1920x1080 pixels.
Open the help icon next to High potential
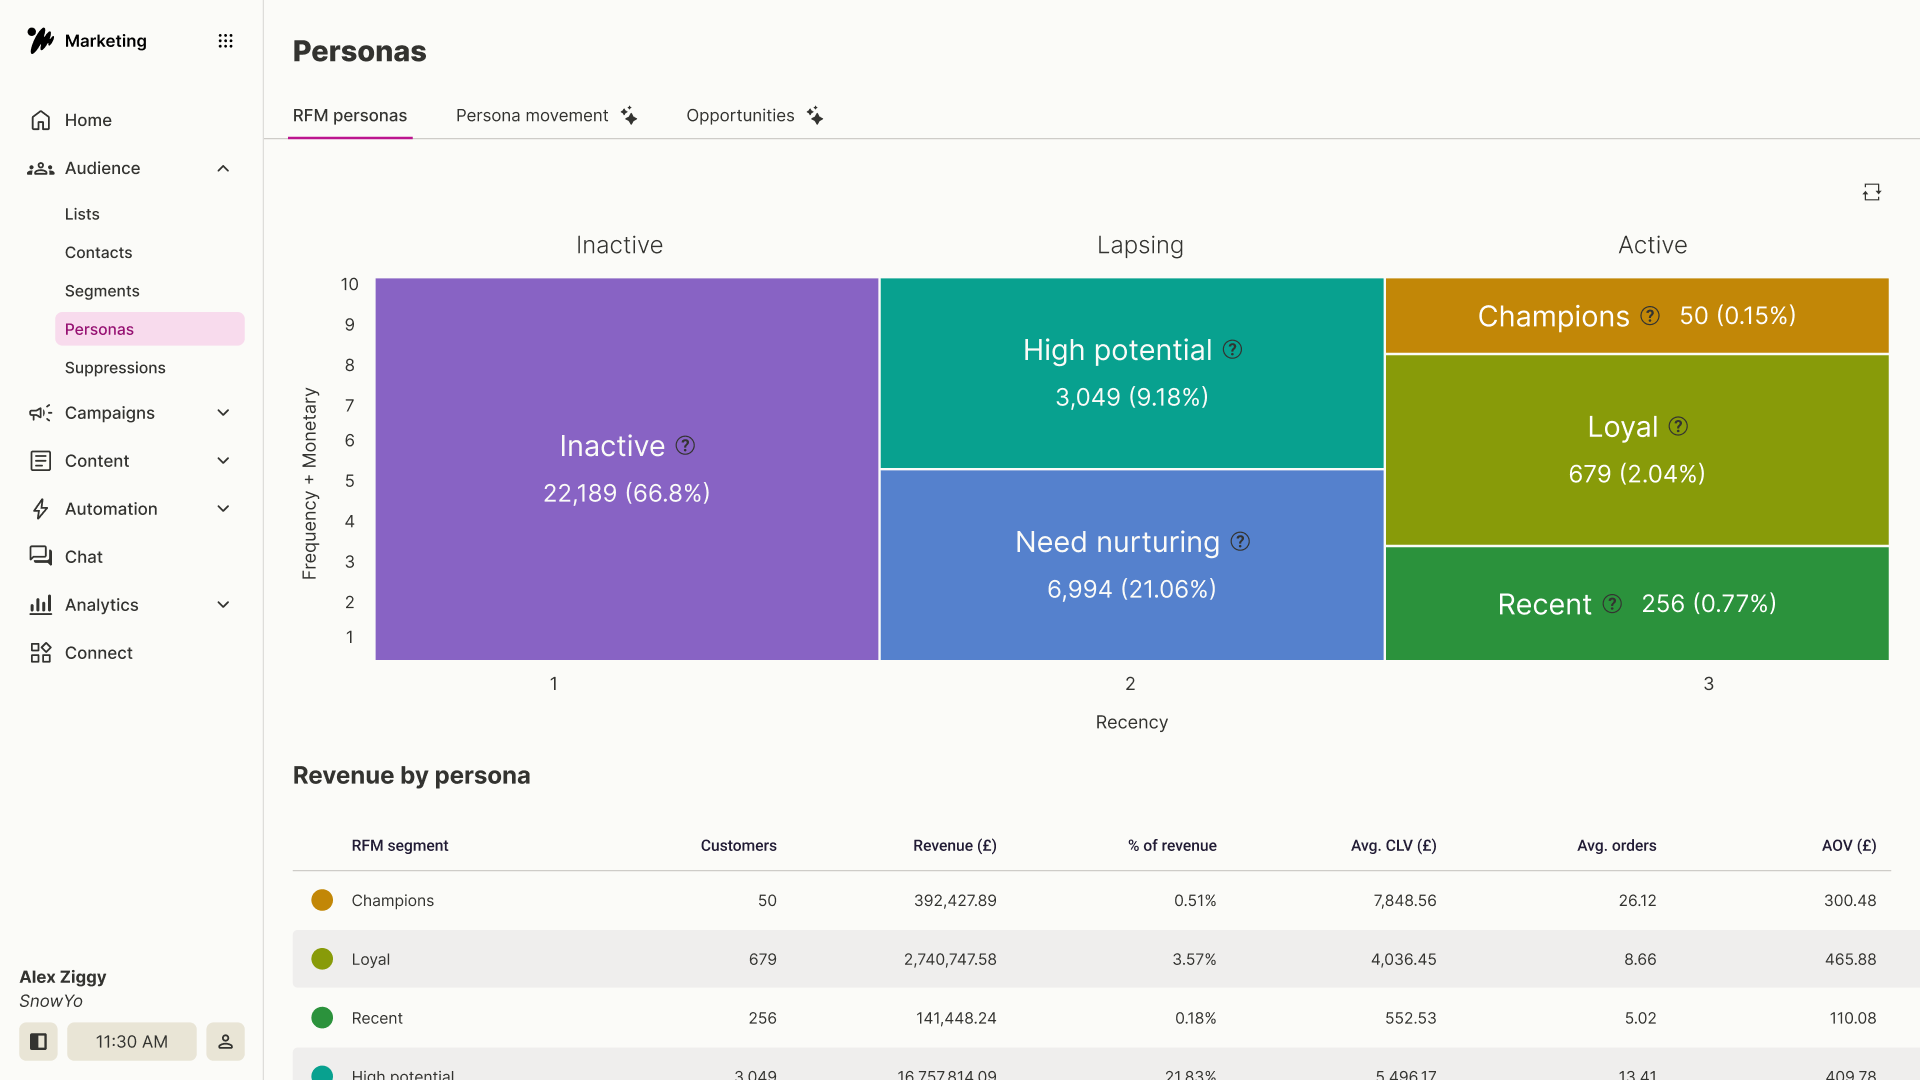click(x=1232, y=350)
